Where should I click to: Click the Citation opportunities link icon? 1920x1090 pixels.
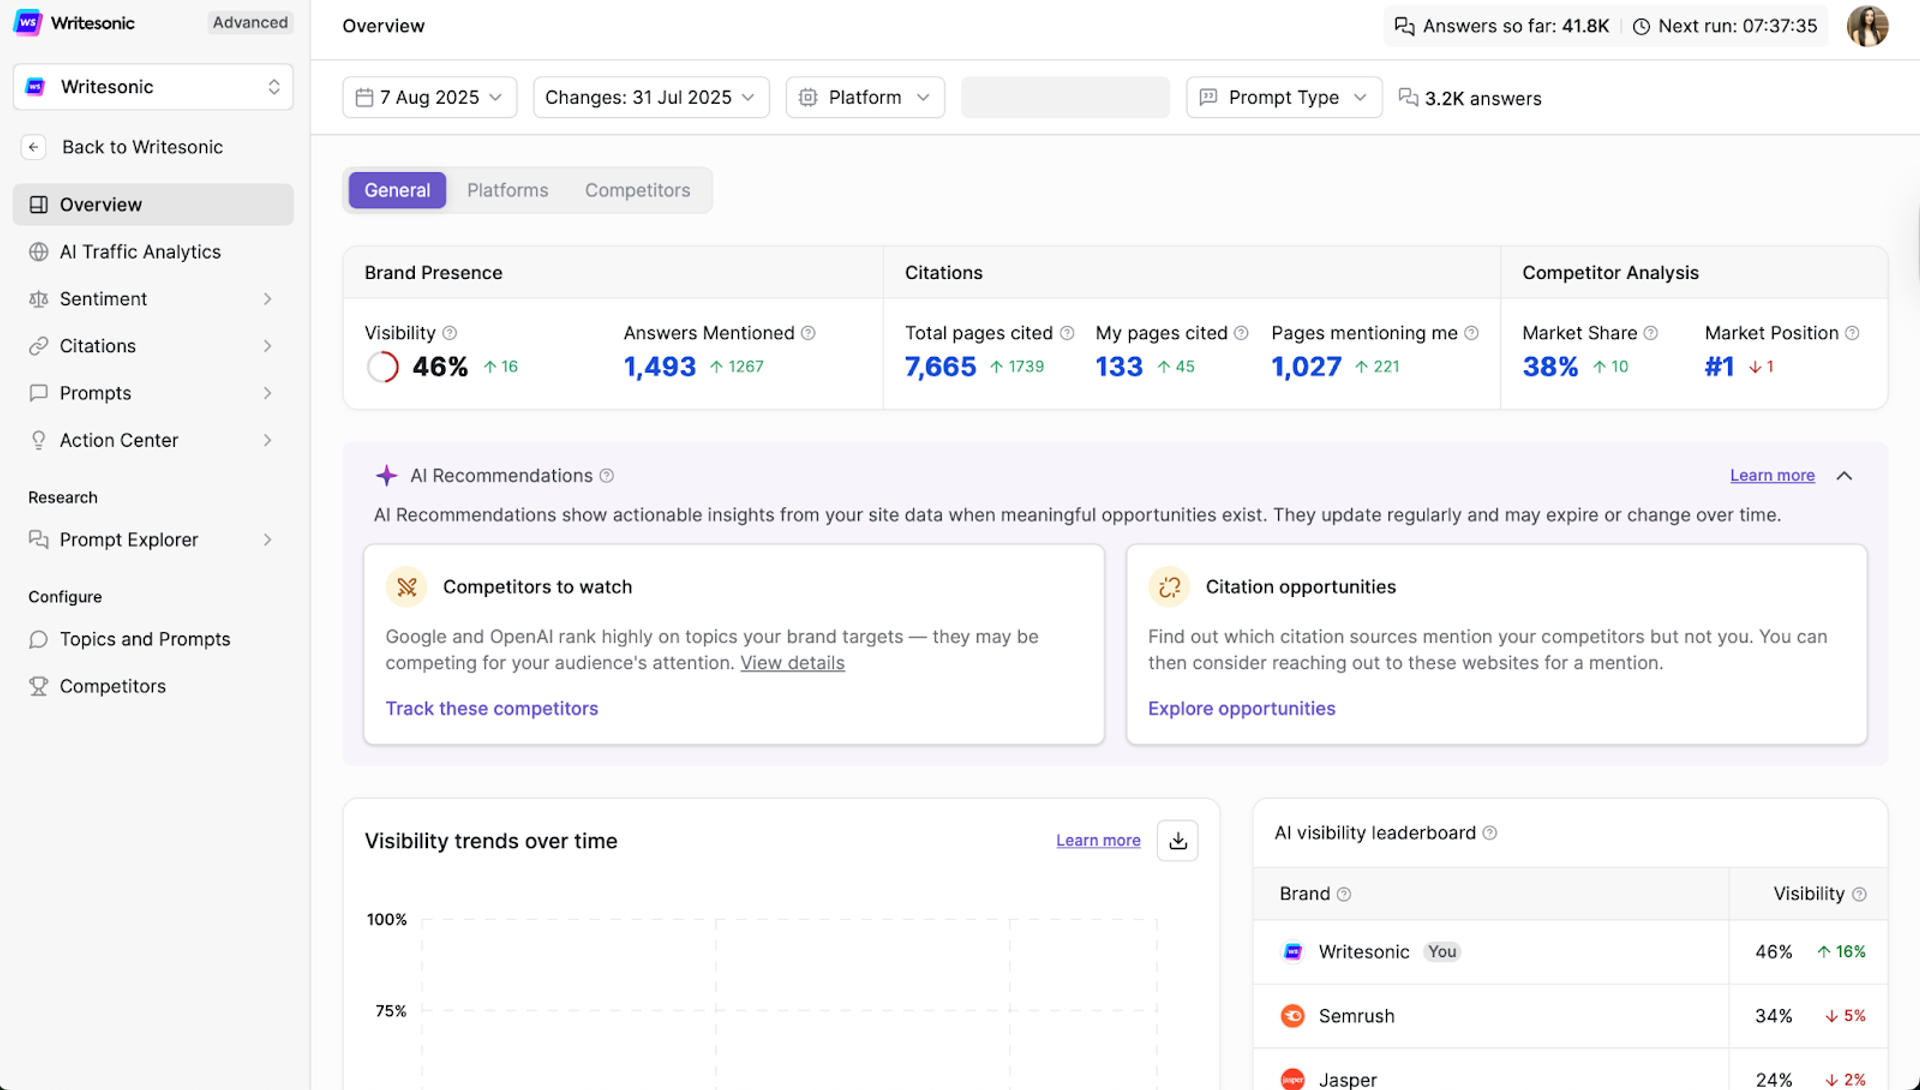pyautogui.click(x=1169, y=587)
